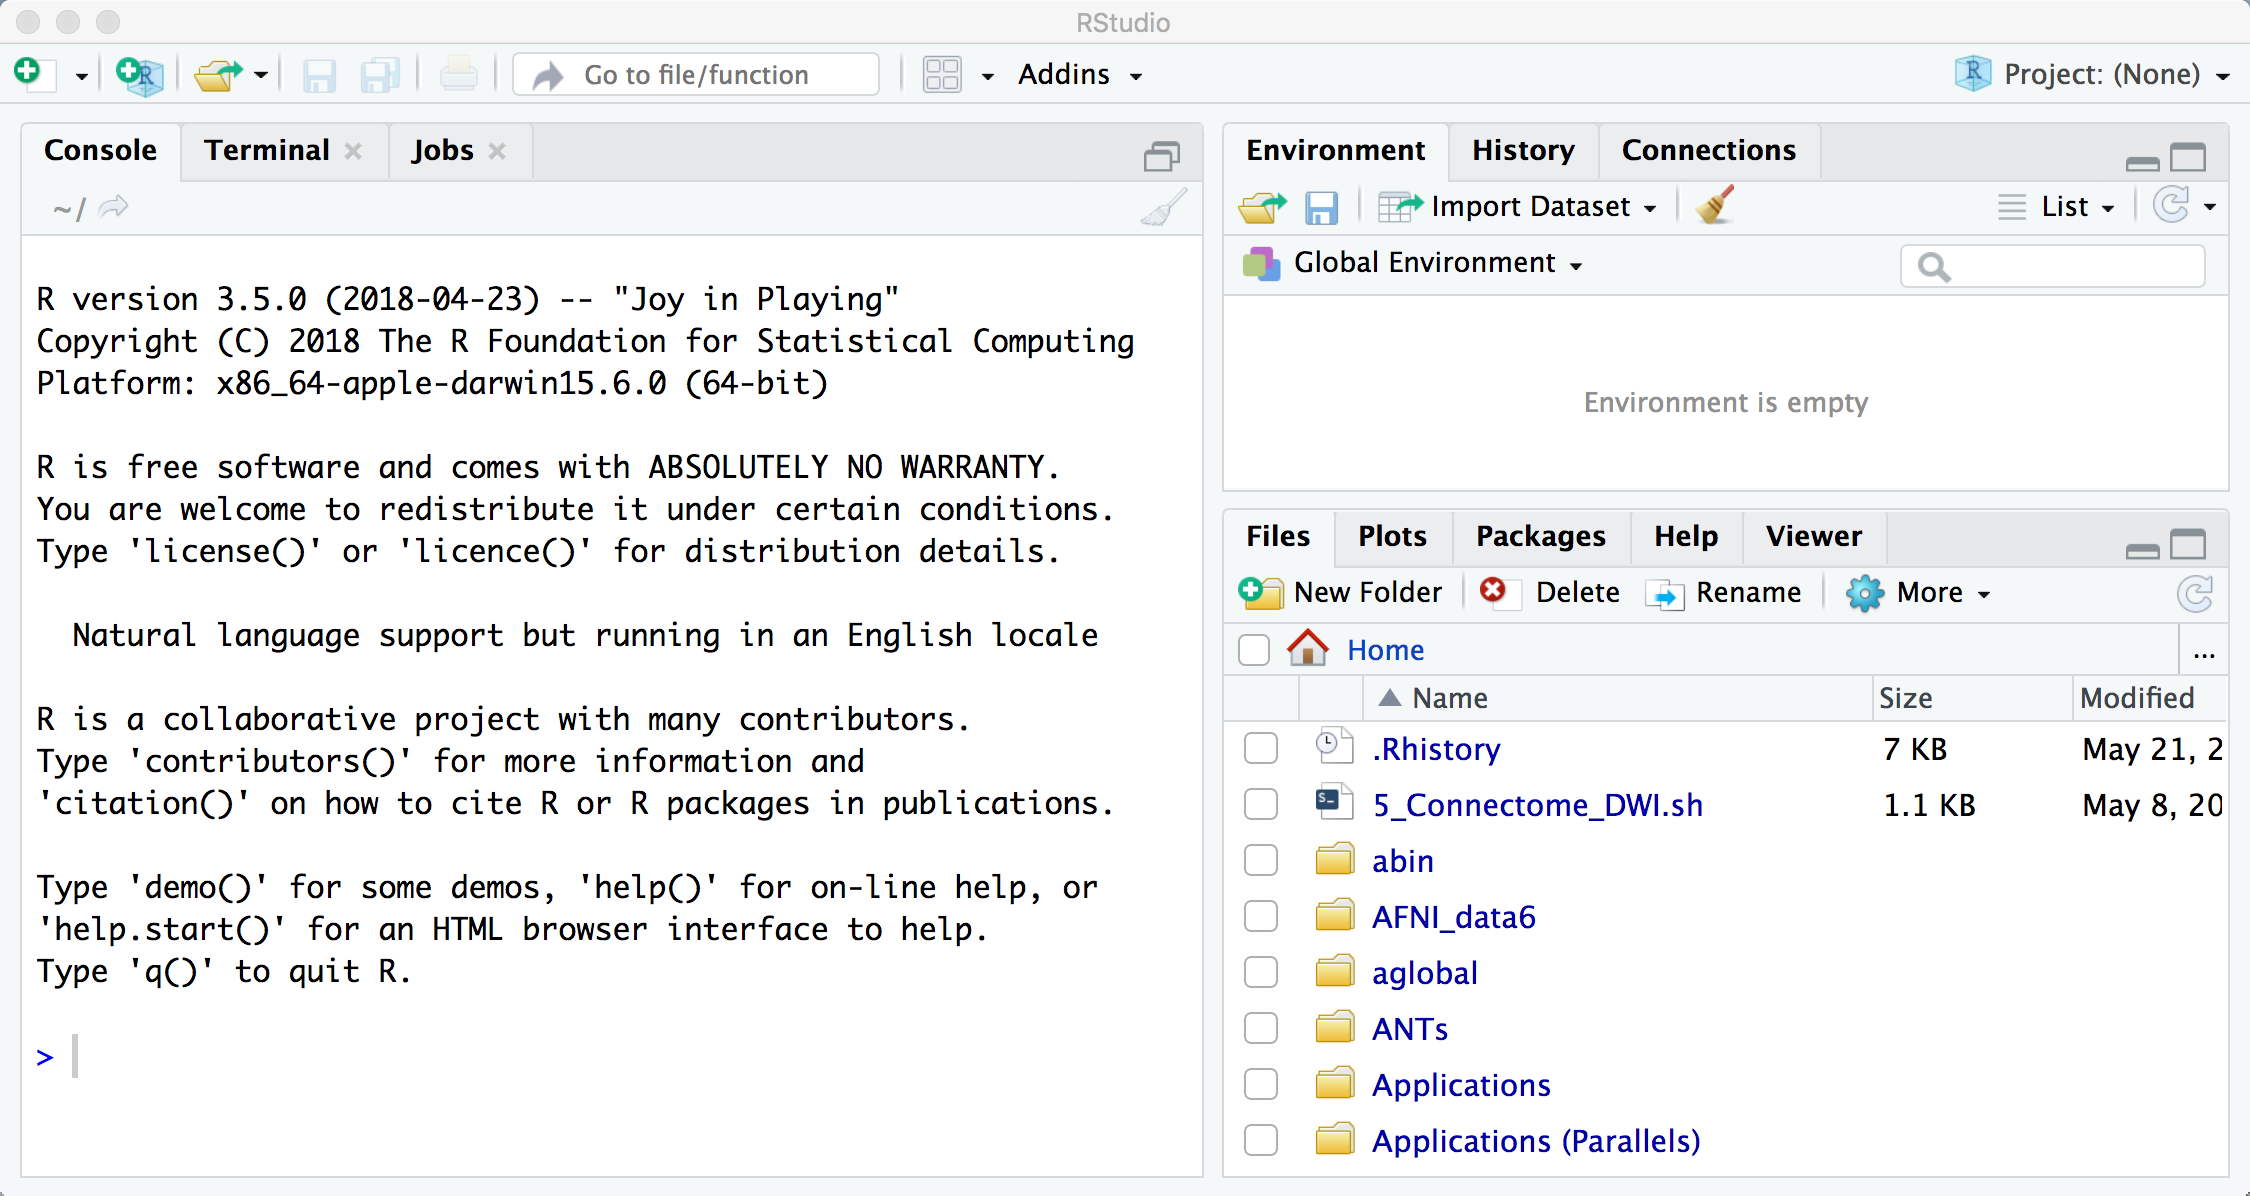Save workspace icon in Environment pane

(x=1321, y=208)
